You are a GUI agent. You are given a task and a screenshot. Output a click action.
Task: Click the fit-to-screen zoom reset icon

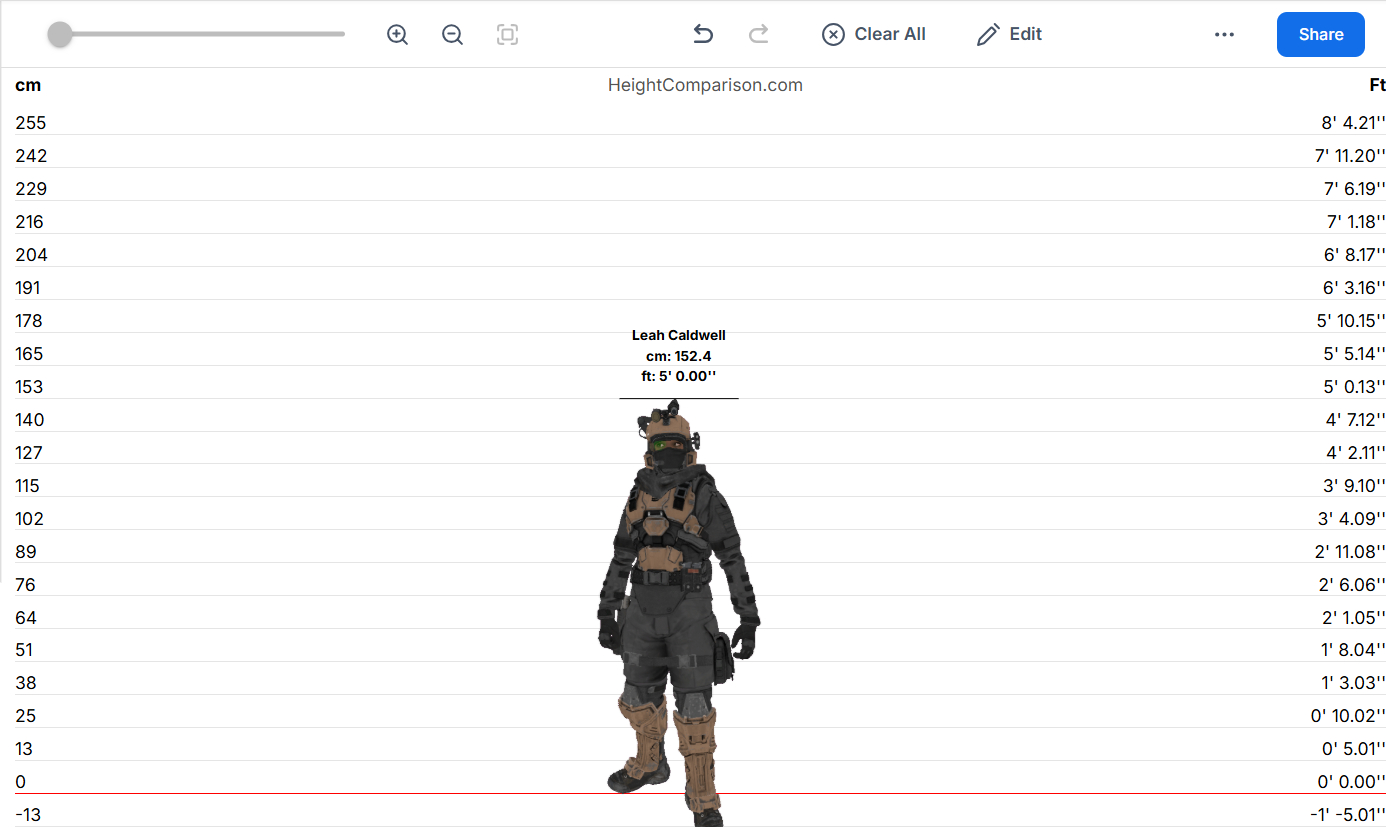click(x=507, y=35)
